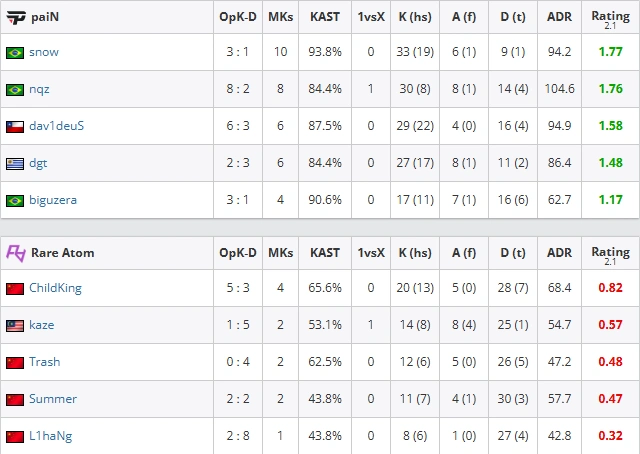
Task: Click the Rare Atom team name
Action: [x=62, y=253]
